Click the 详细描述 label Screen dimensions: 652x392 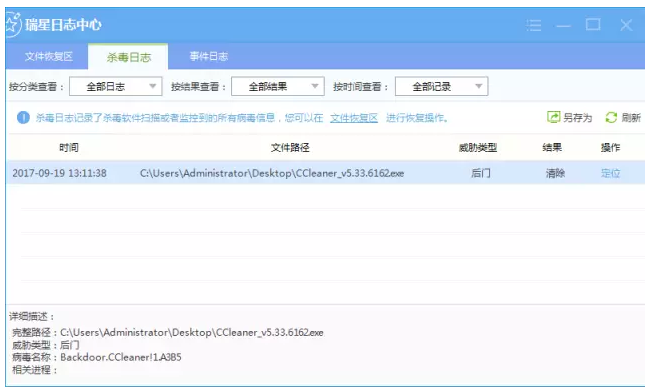pyautogui.click(x=32, y=316)
